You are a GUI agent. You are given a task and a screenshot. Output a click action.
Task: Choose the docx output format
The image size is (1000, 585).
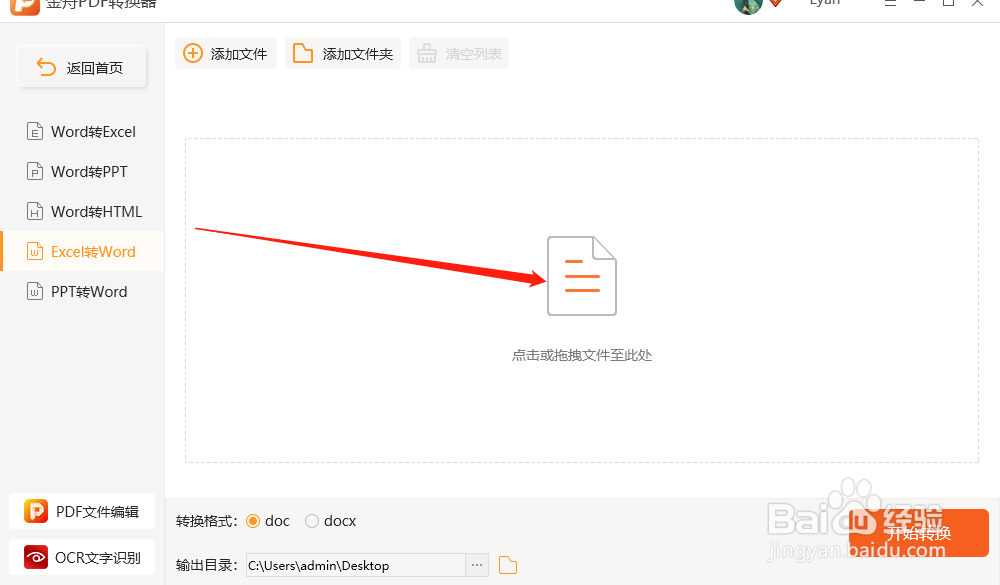point(311,521)
